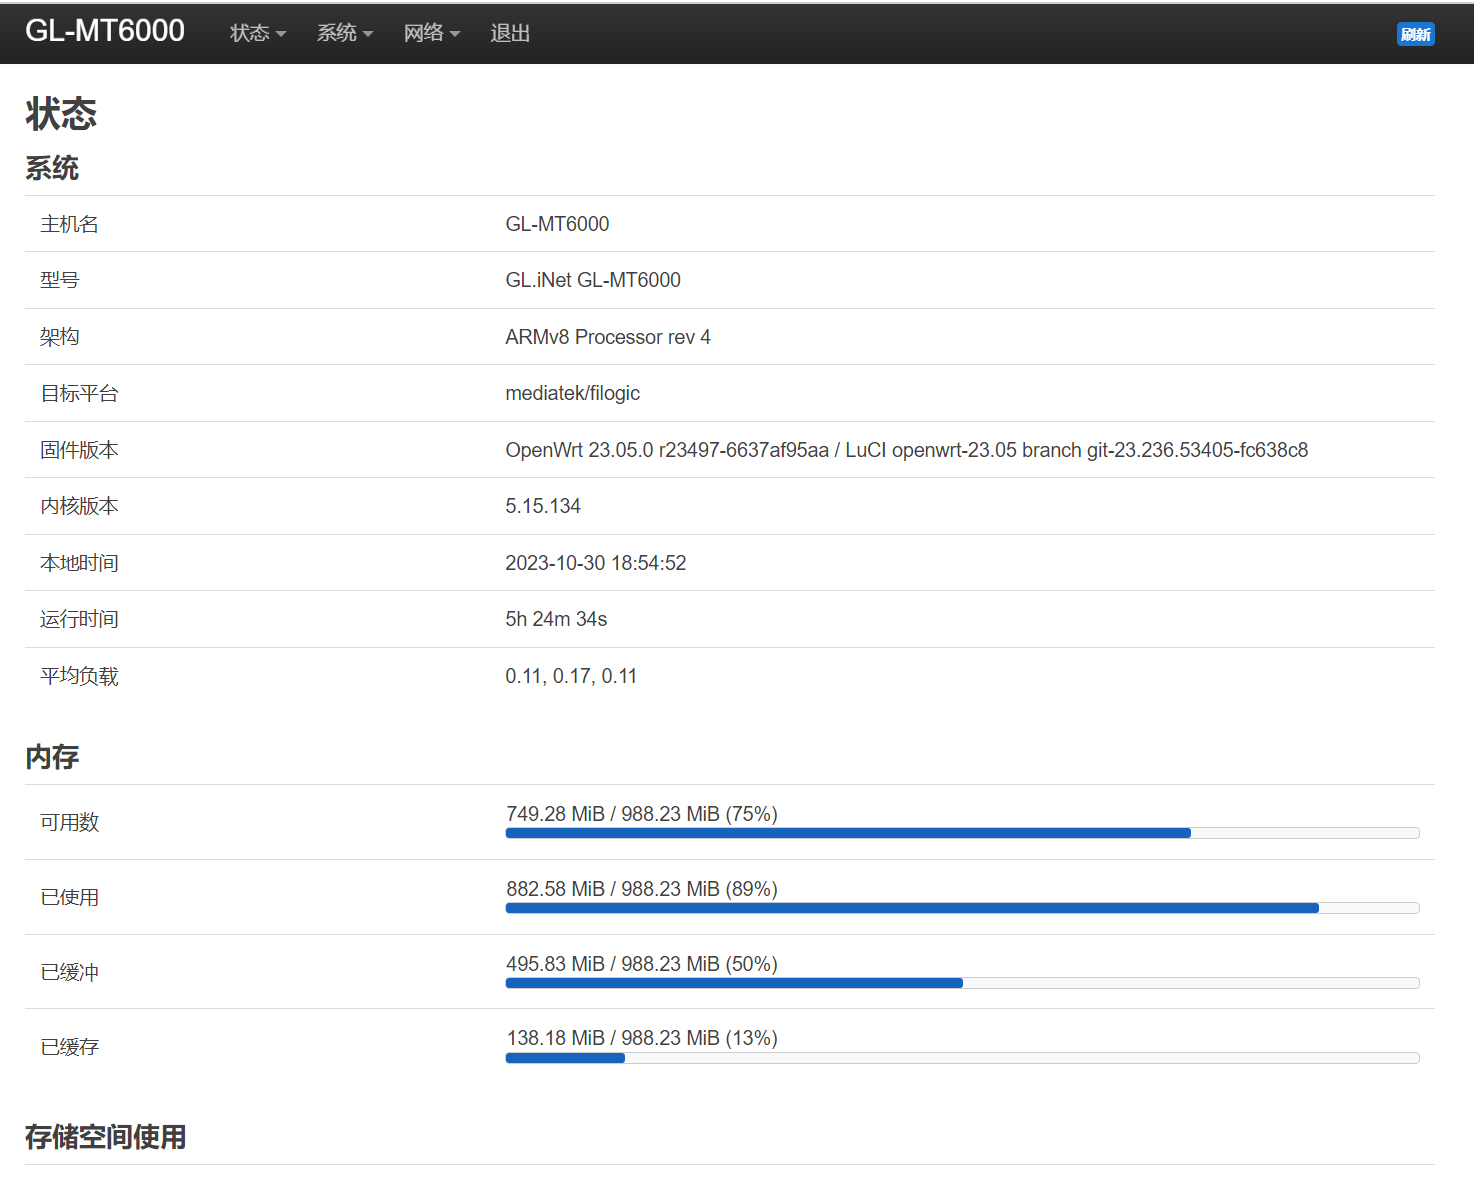The image size is (1474, 1185).
Task: Click the 运行时间 uptime value
Action: (555, 619)
